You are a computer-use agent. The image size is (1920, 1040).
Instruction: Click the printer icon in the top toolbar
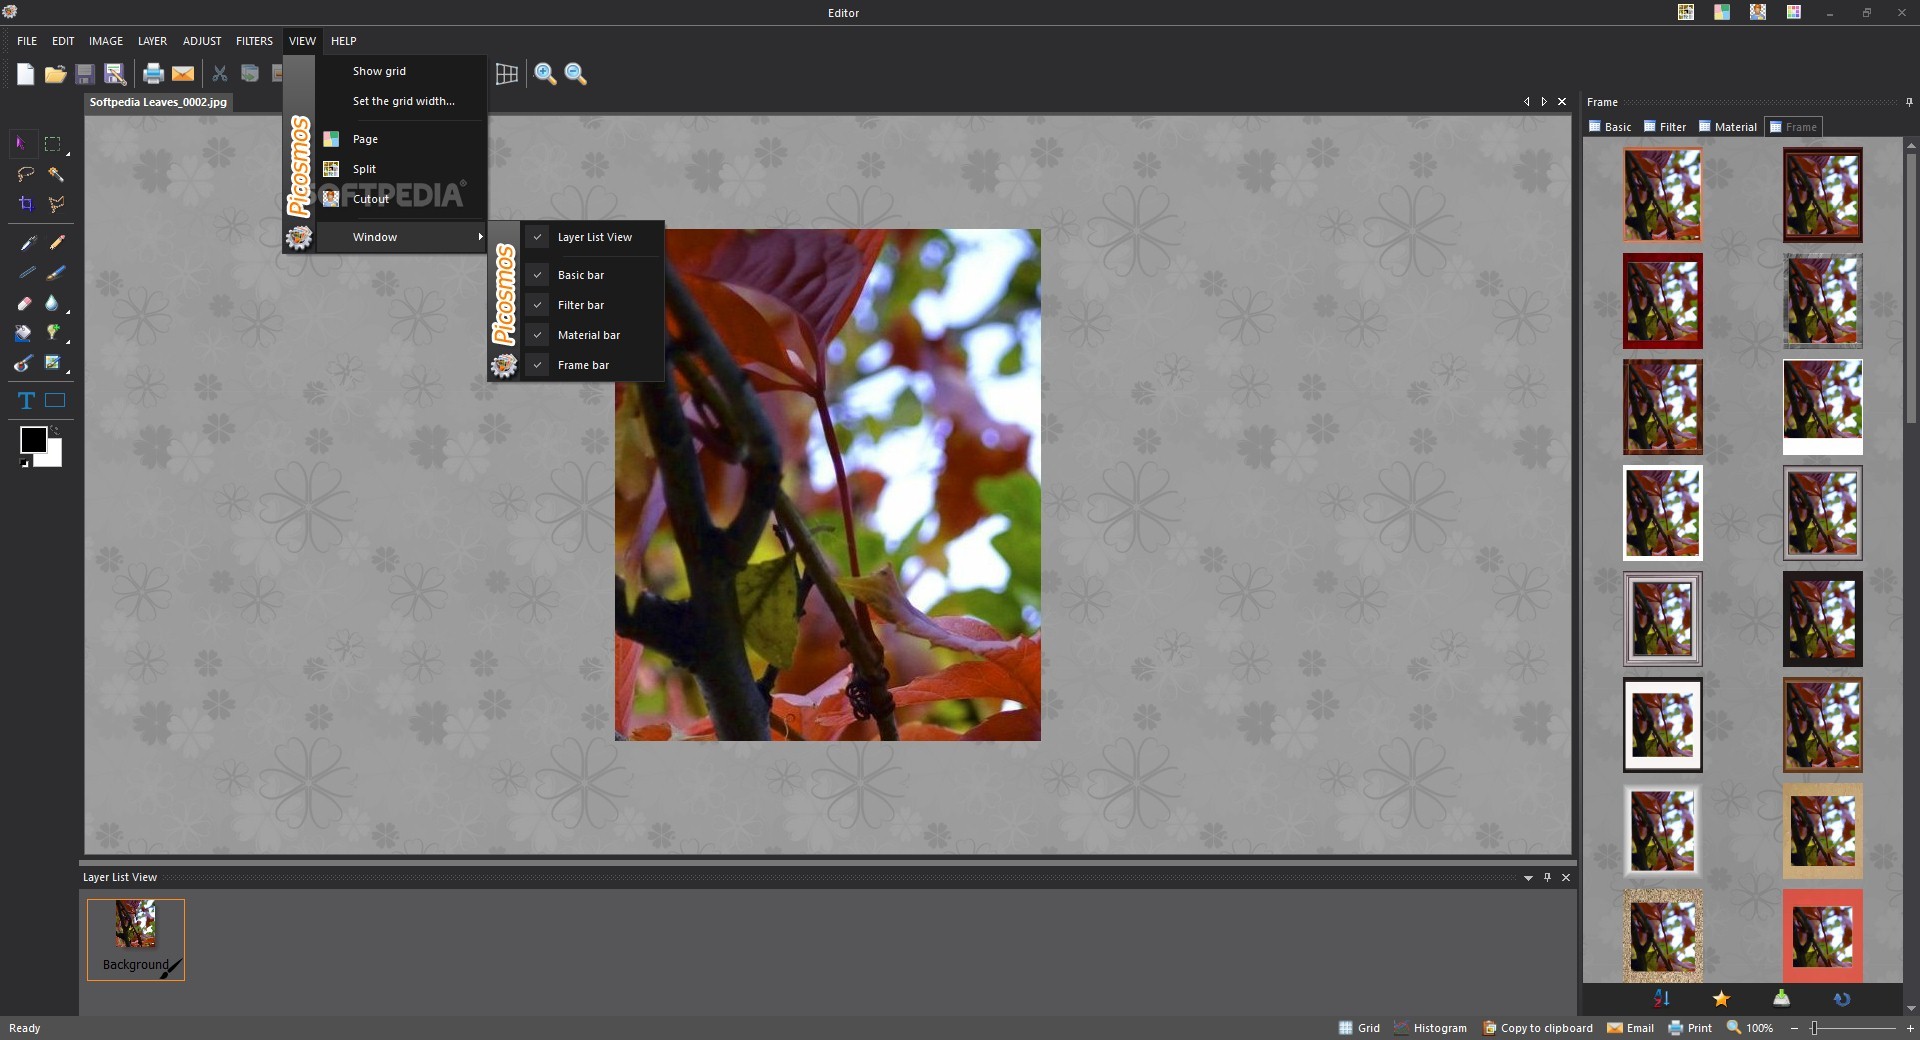(153, 73)
